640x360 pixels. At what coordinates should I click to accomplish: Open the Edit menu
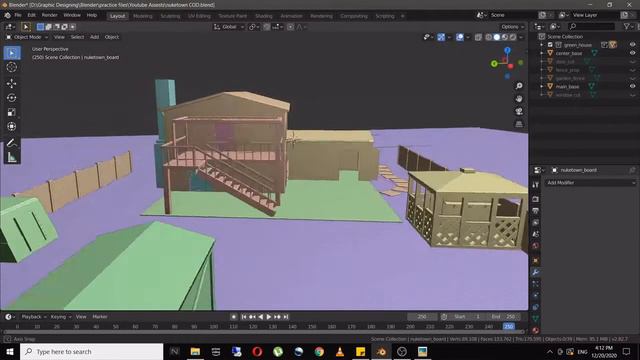pos(31,15)
